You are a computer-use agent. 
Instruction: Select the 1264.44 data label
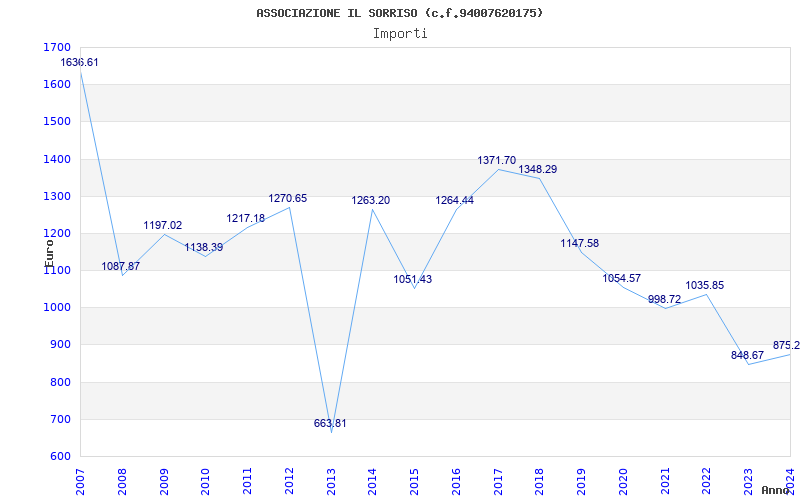(455, 200)
